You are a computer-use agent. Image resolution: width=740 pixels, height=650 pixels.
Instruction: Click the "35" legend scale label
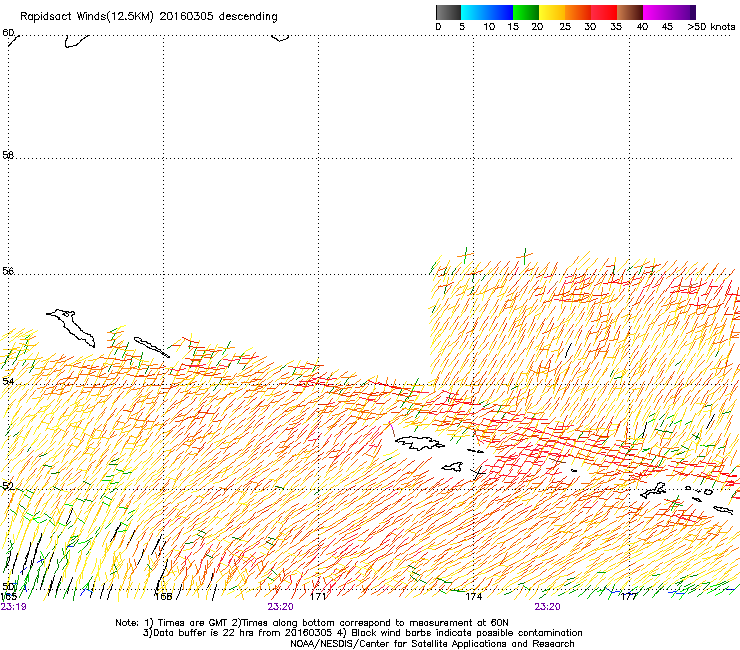[x=616, y=26]
